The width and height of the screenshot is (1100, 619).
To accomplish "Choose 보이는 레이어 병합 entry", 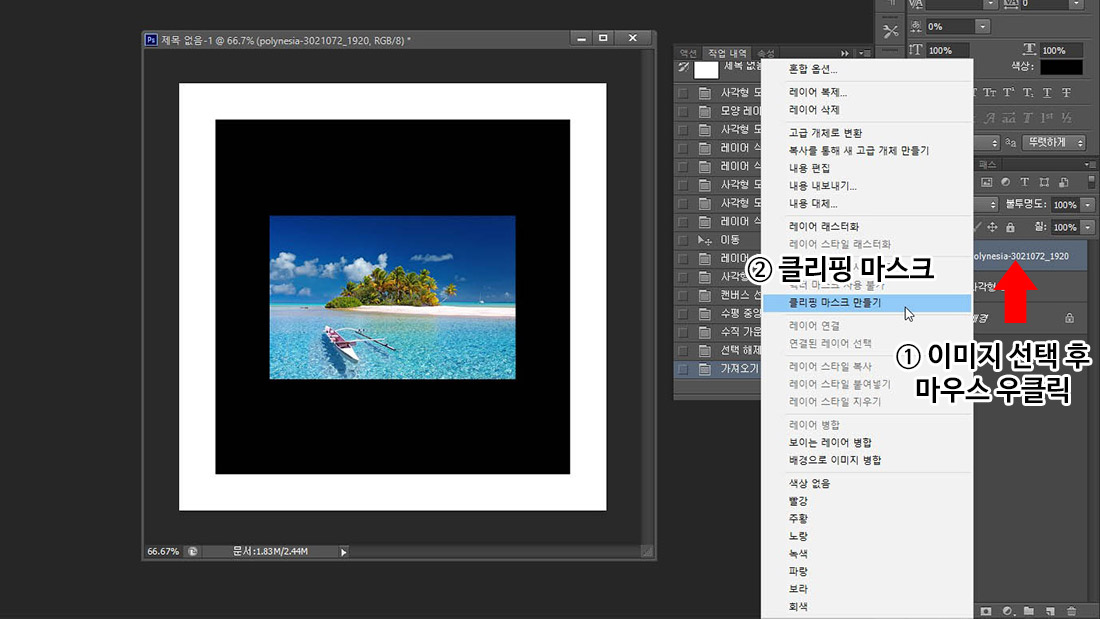I will click(866, 443).
